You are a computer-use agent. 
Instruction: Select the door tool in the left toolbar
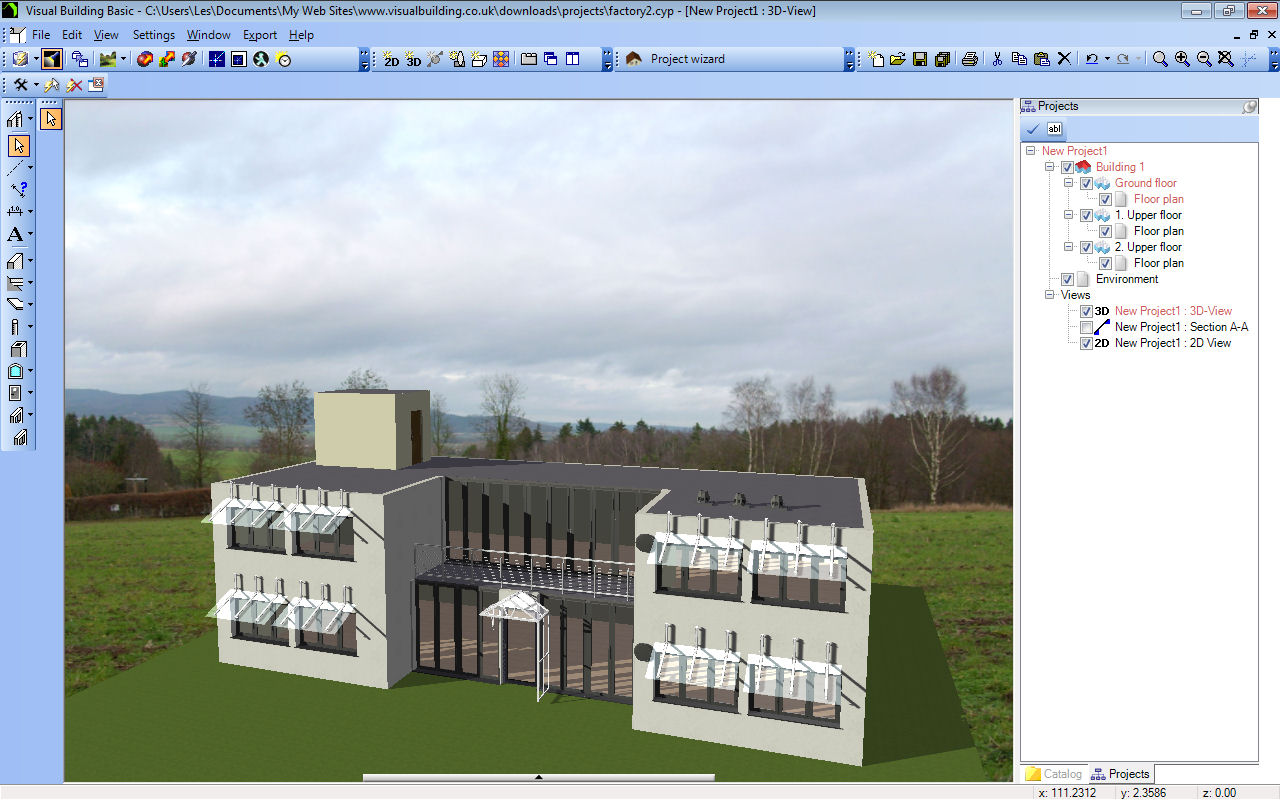coord(15,393)
